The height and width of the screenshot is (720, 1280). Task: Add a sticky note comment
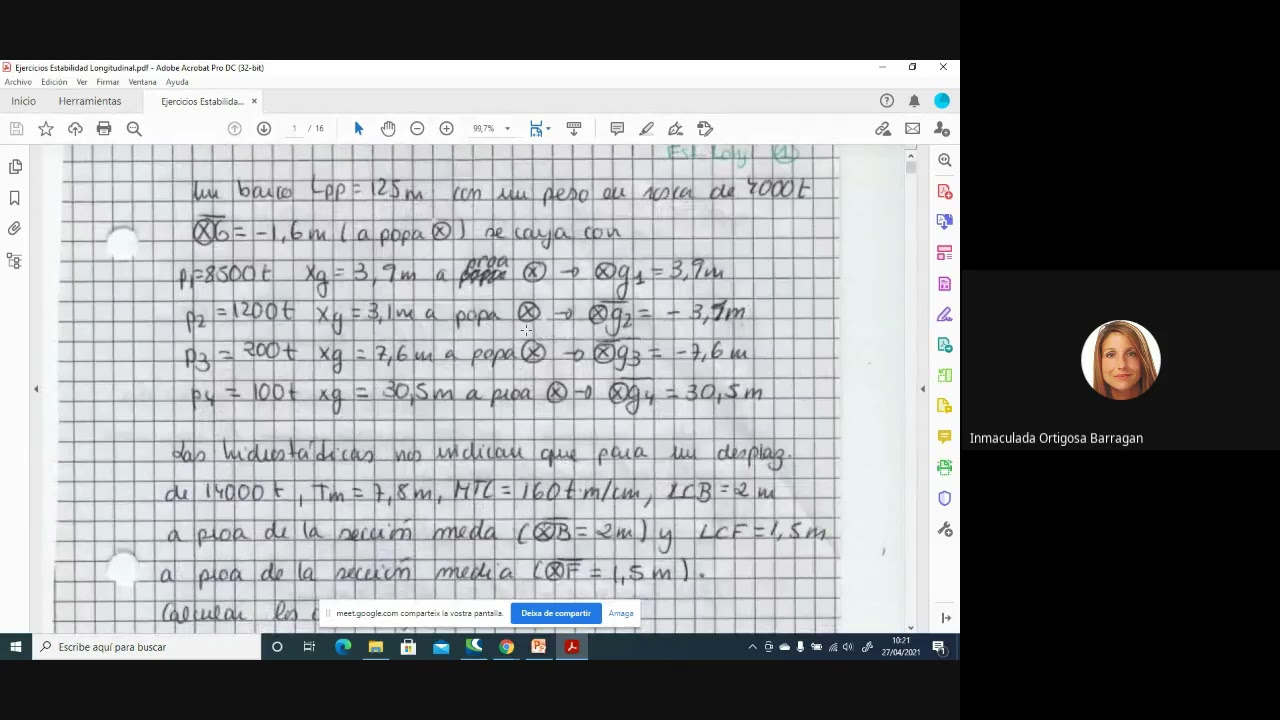617,128
